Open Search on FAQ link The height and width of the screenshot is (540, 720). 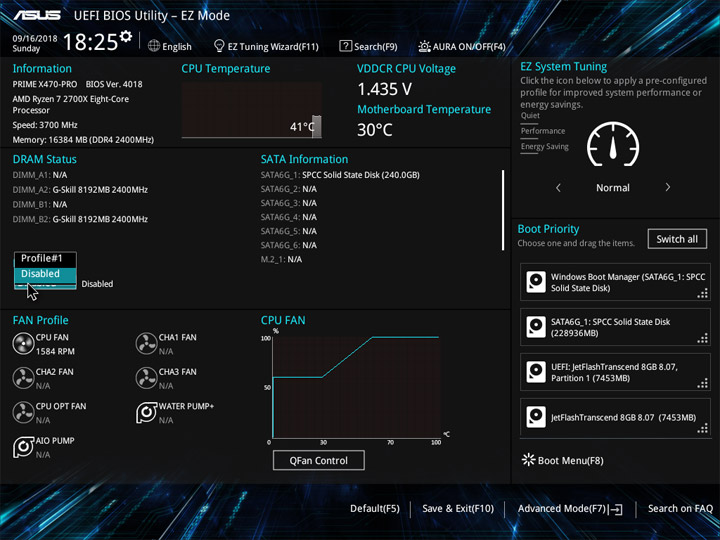(680, 509)
